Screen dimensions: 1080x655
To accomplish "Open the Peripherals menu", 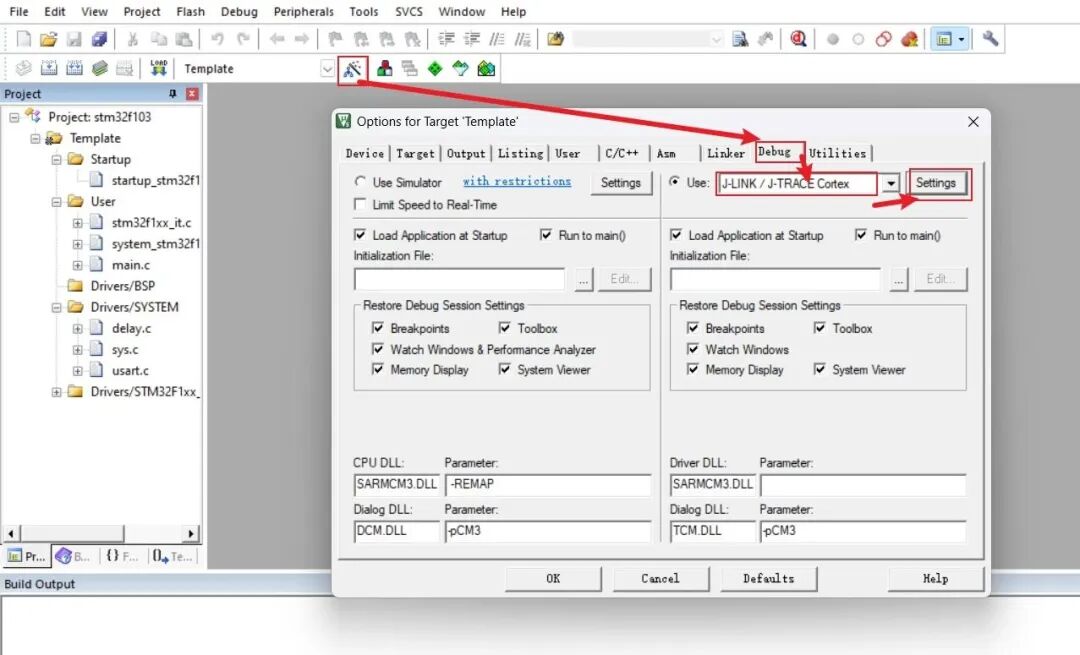I will pyautogui.click(x=304, y=12).
